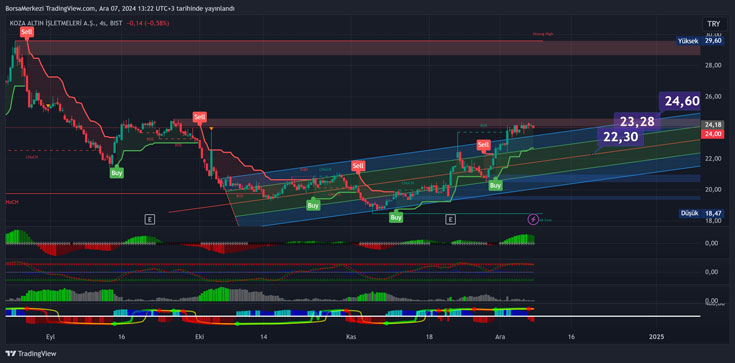The height and width of the screenshot is (363, 735).
Task: Click the -0,14 (-0,58%) change value
Action: pyautogui.click(x=148, y=23)
